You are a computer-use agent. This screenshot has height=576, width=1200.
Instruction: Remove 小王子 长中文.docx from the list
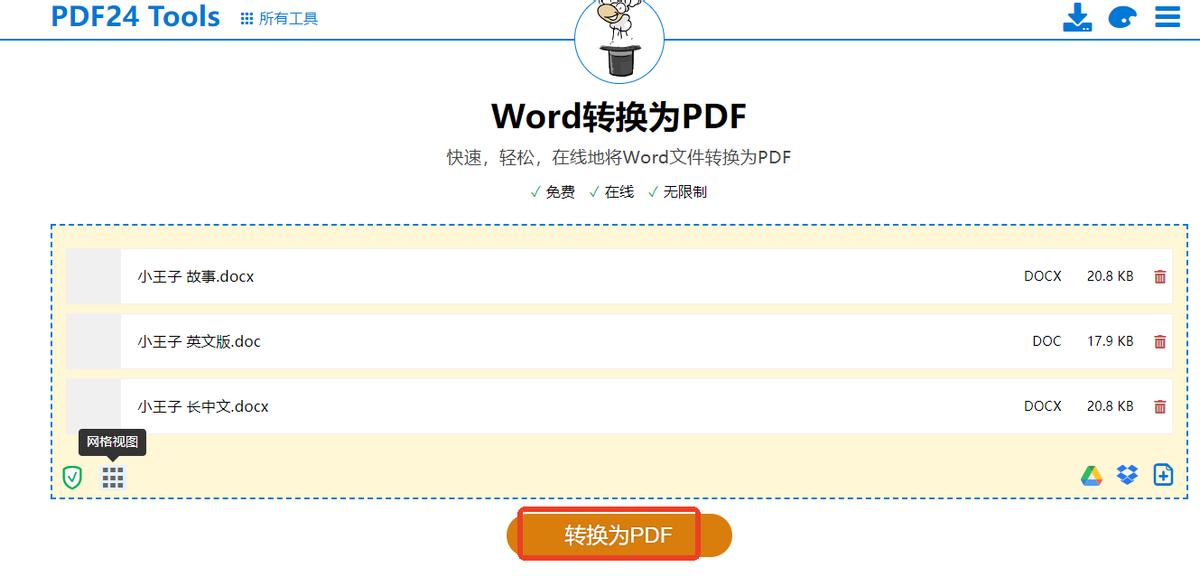pos(1160,406)
